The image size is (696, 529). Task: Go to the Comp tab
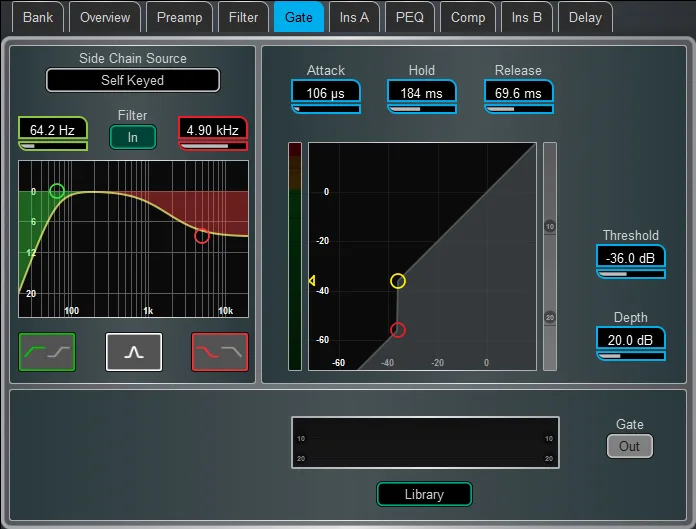pos(468,17)
